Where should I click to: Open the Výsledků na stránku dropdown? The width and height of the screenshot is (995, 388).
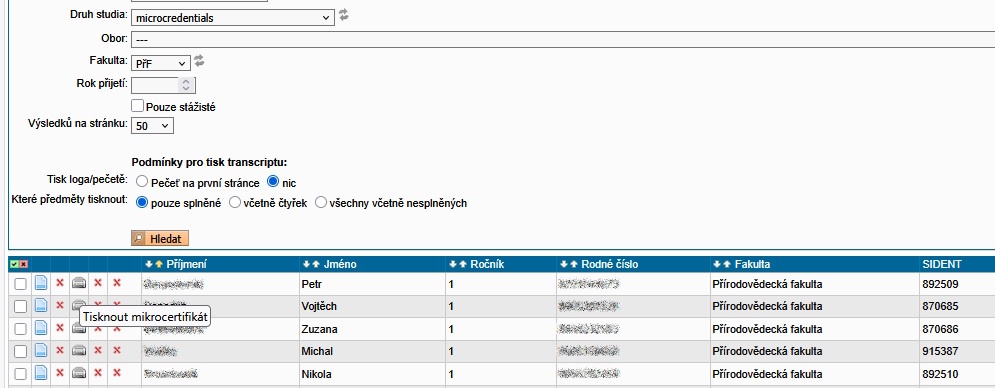coord(152,126)
